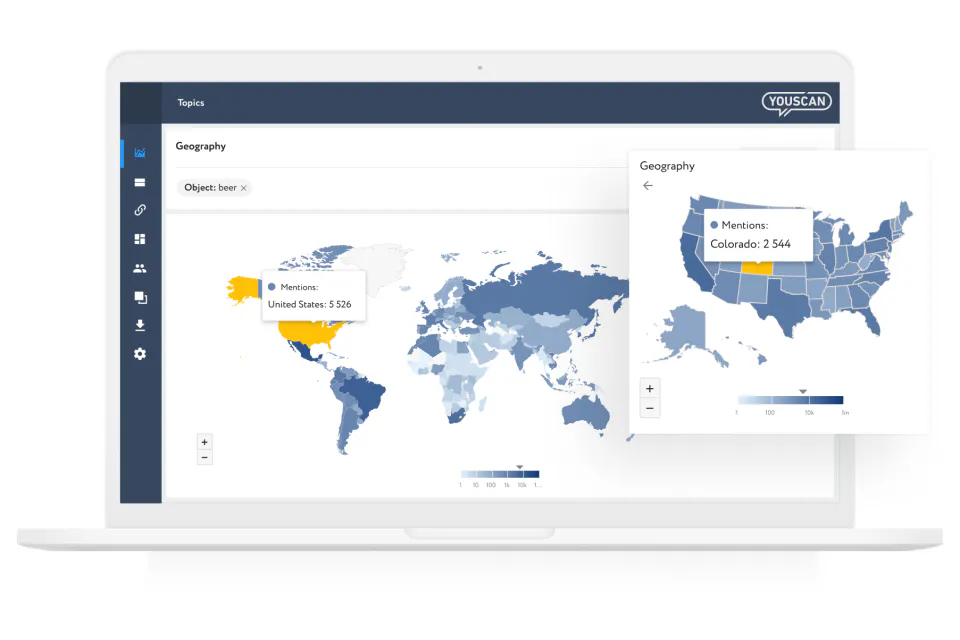Zoom out with the minus button on US map
The width and height of the screenshot is (960, 640).
pos(649,408)
